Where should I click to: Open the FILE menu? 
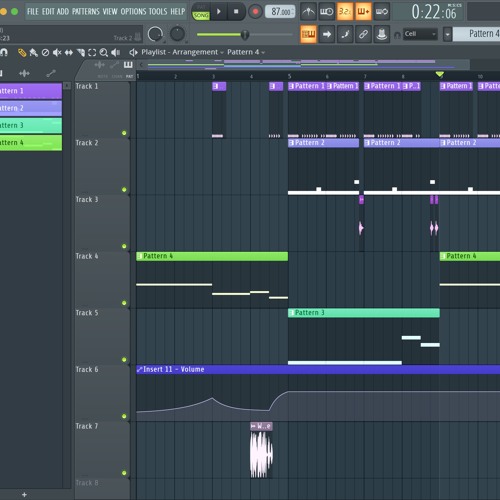click(x=33, y=12)
